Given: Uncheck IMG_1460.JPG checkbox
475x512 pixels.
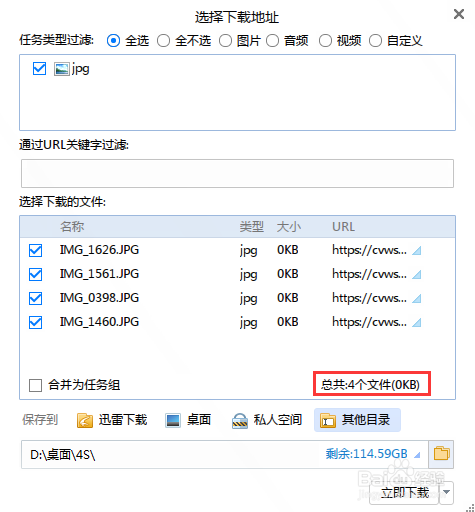Looking at the screenshot, I should pyautogui.click(x=35, y=322).
